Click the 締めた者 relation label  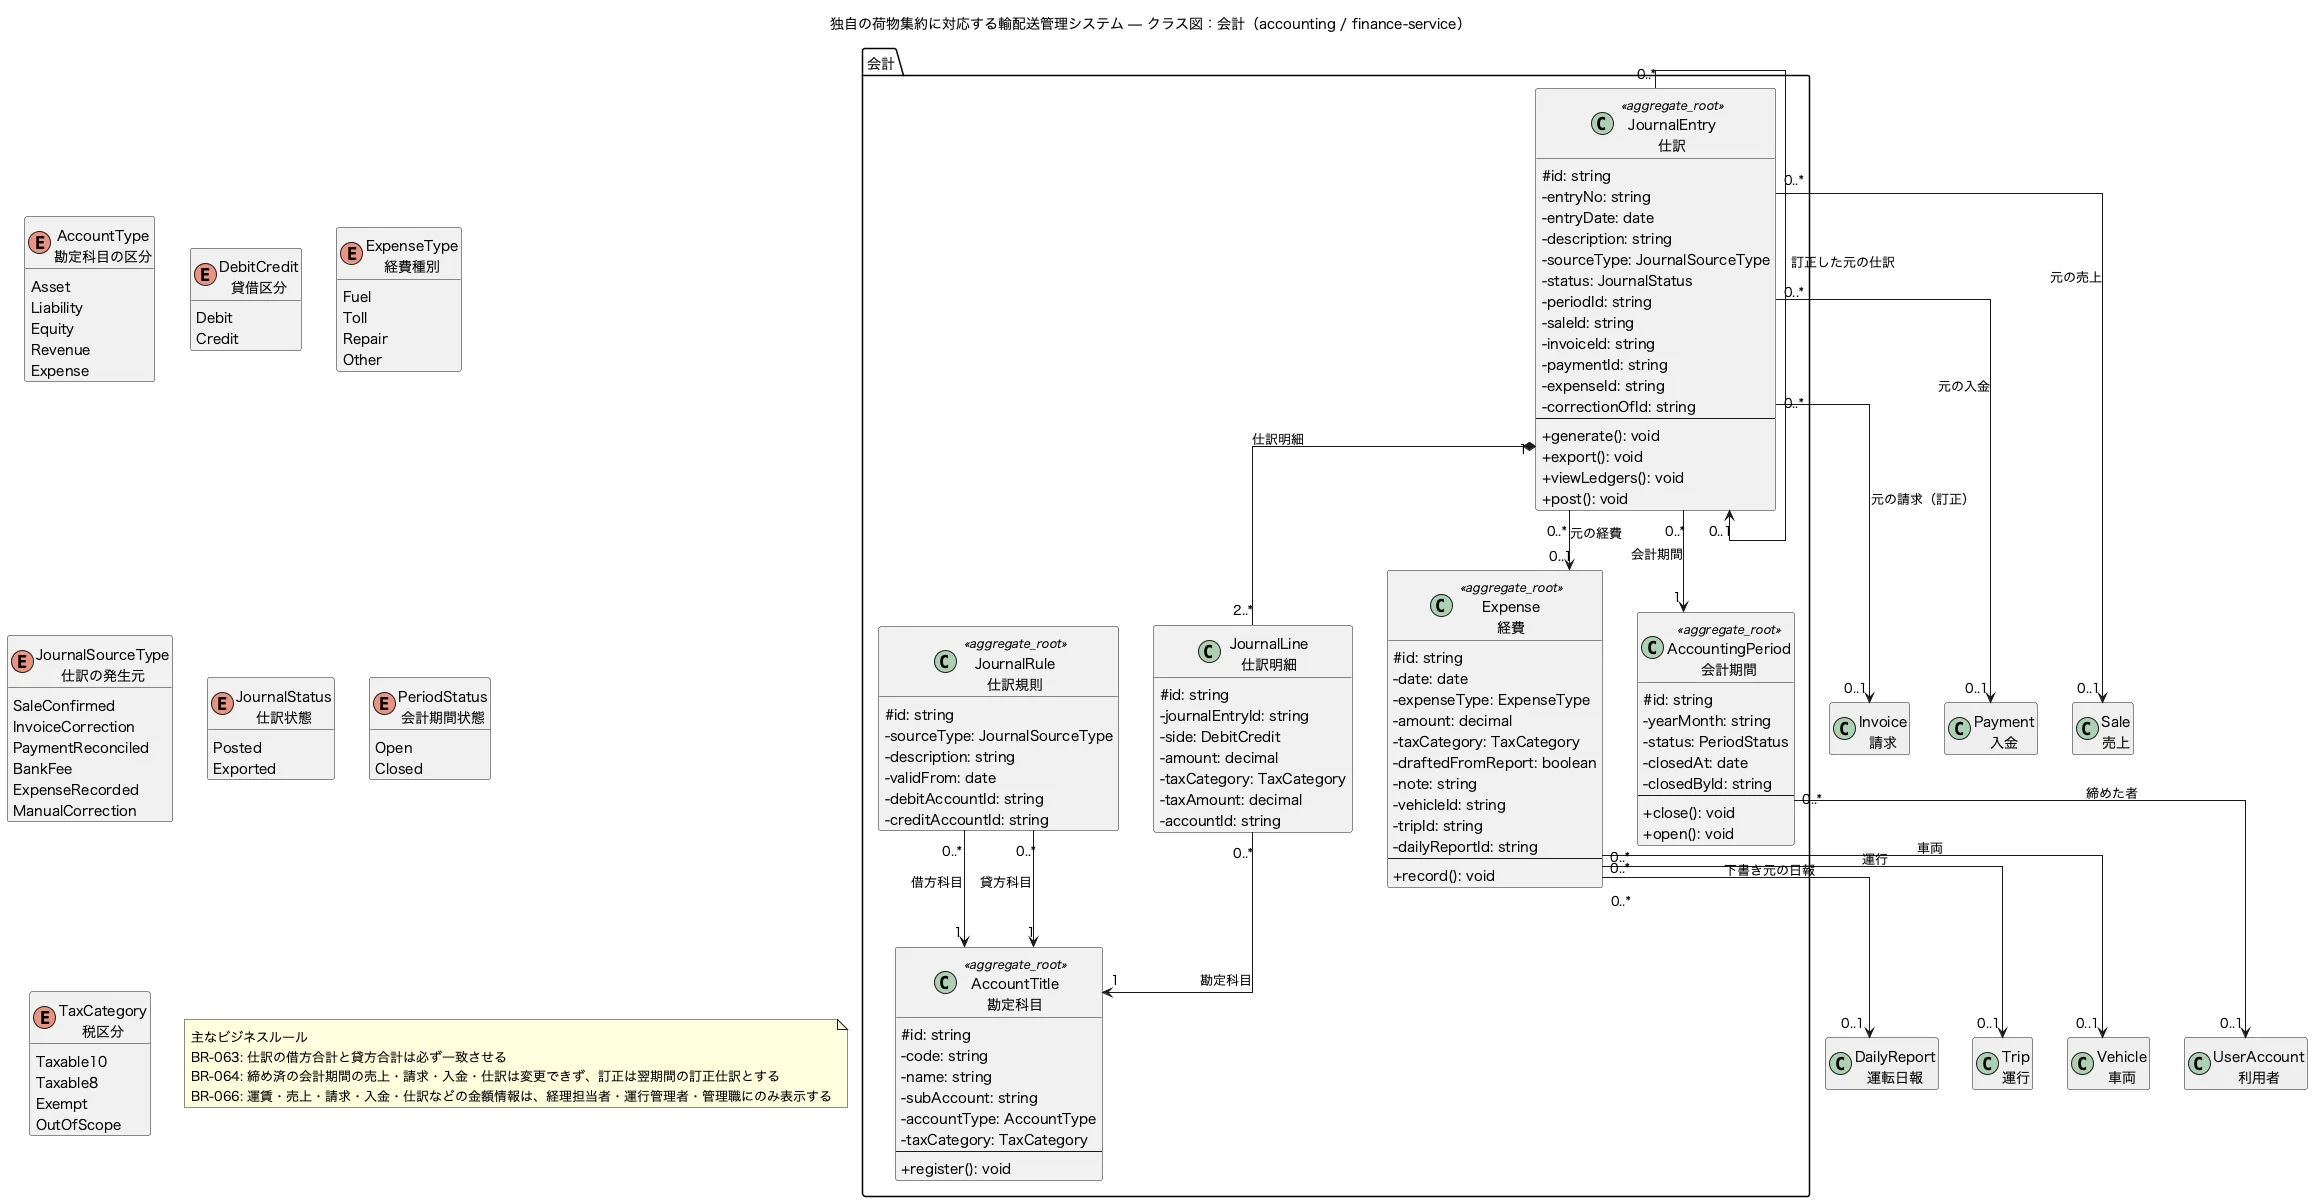pyautogui.click(x=2111, y=793)
